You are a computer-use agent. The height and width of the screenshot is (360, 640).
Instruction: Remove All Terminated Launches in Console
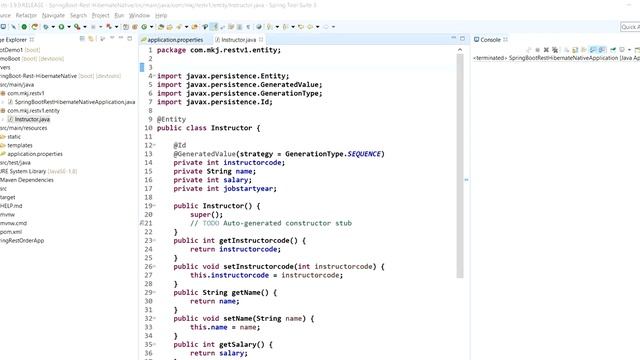(x=555, y=50)
